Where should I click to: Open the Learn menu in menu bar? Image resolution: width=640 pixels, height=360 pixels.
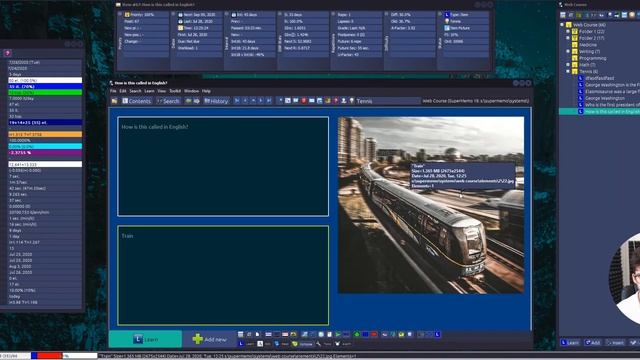(x=149, y=91)
